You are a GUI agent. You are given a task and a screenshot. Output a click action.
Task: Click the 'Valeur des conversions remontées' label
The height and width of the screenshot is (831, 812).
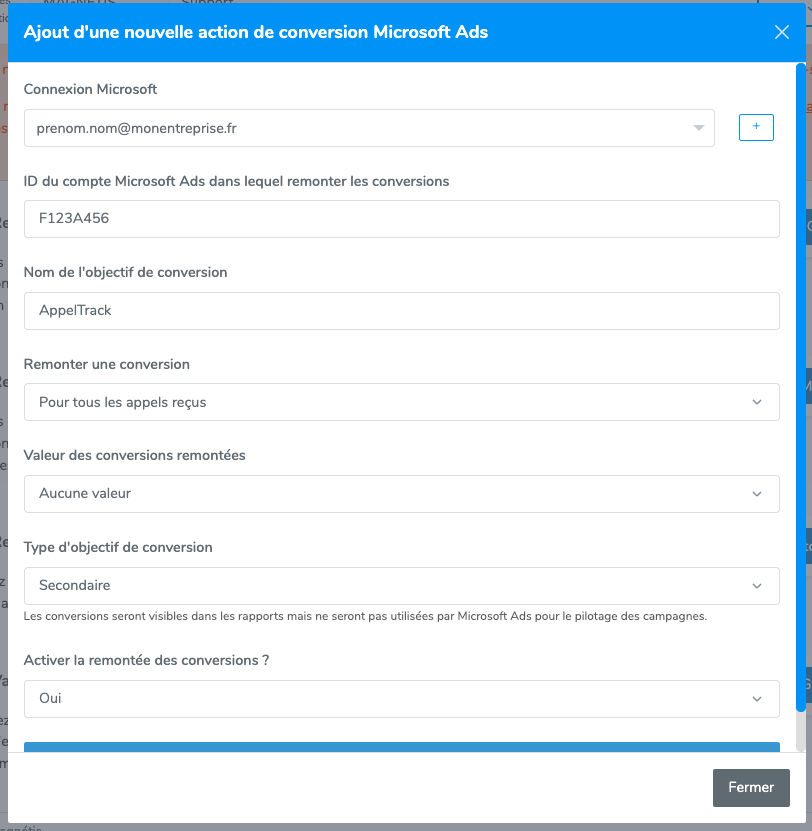[134, 455]
